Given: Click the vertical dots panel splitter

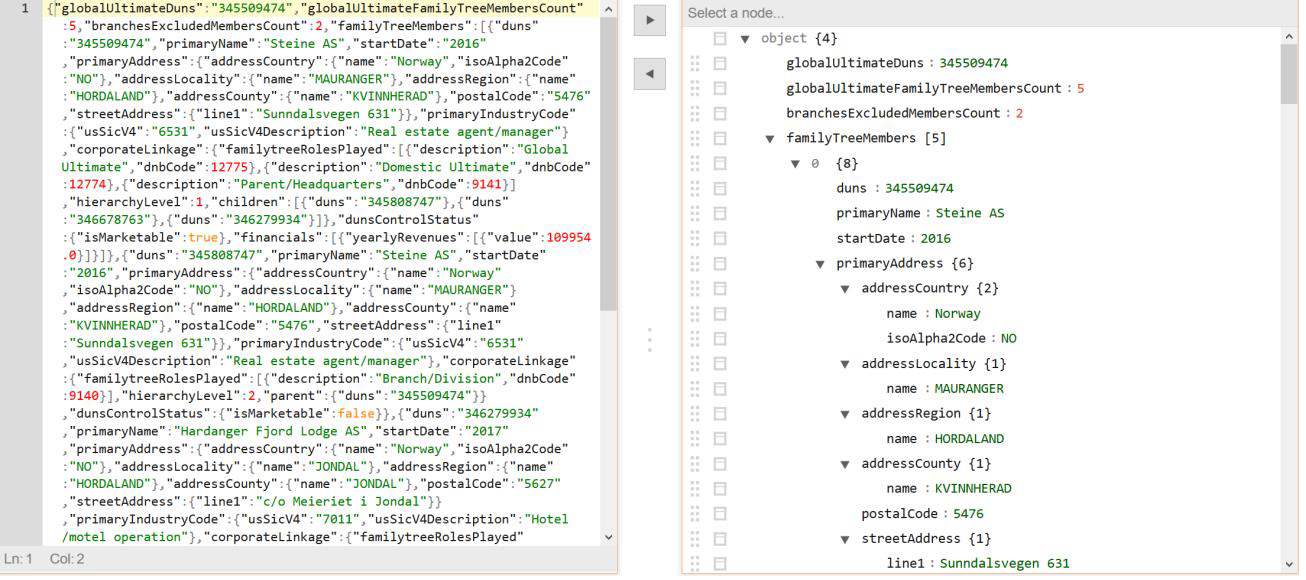Looking at the screenshot, I should point(650,339).
